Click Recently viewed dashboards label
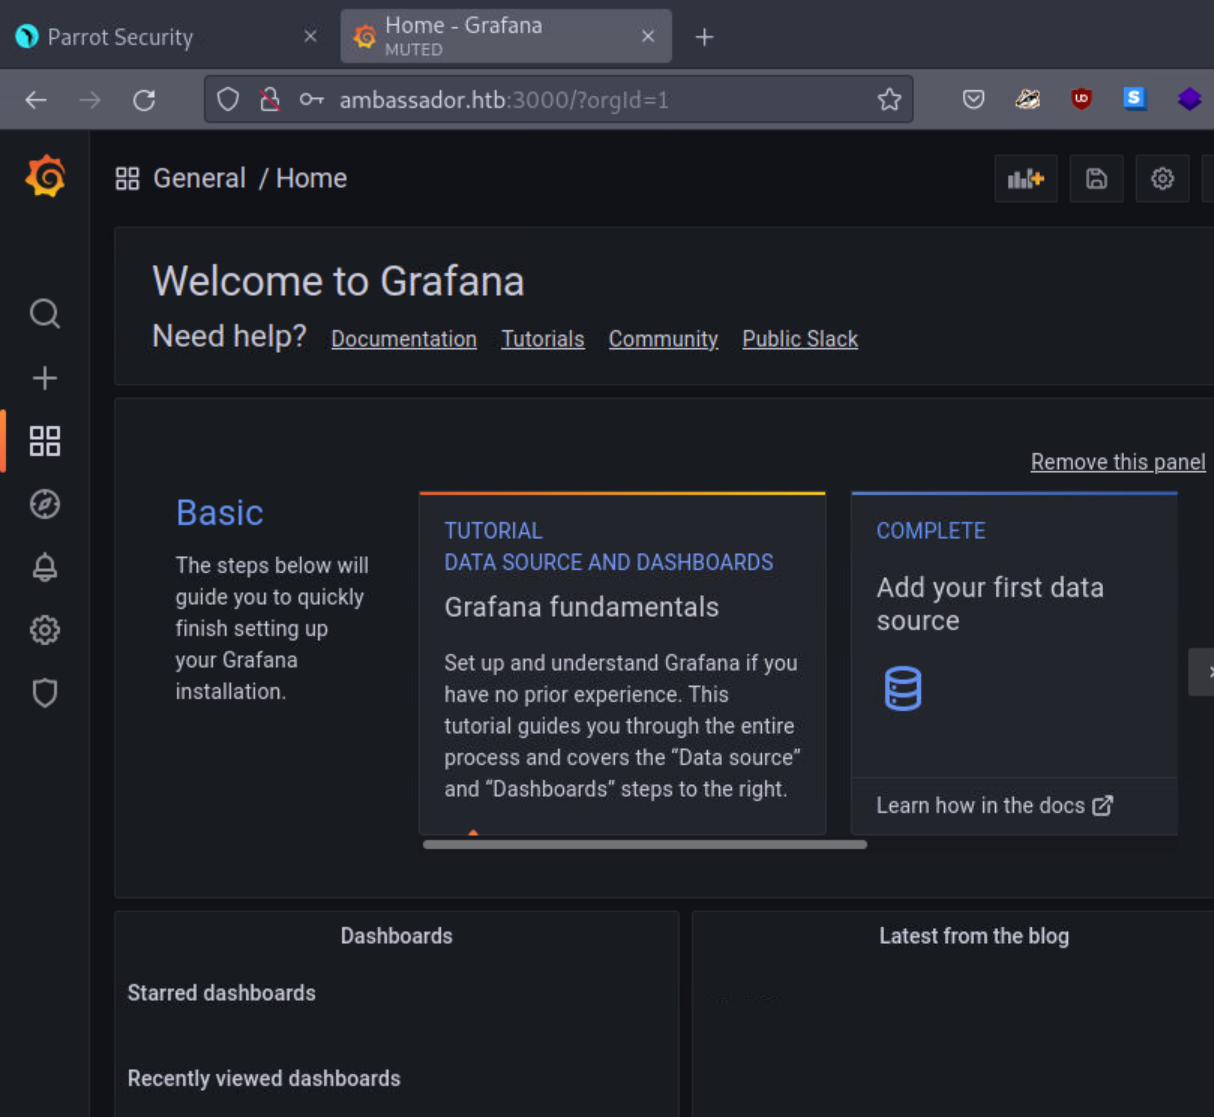The height and width of the screenshot is (1117, 1214). [264, 1078]
